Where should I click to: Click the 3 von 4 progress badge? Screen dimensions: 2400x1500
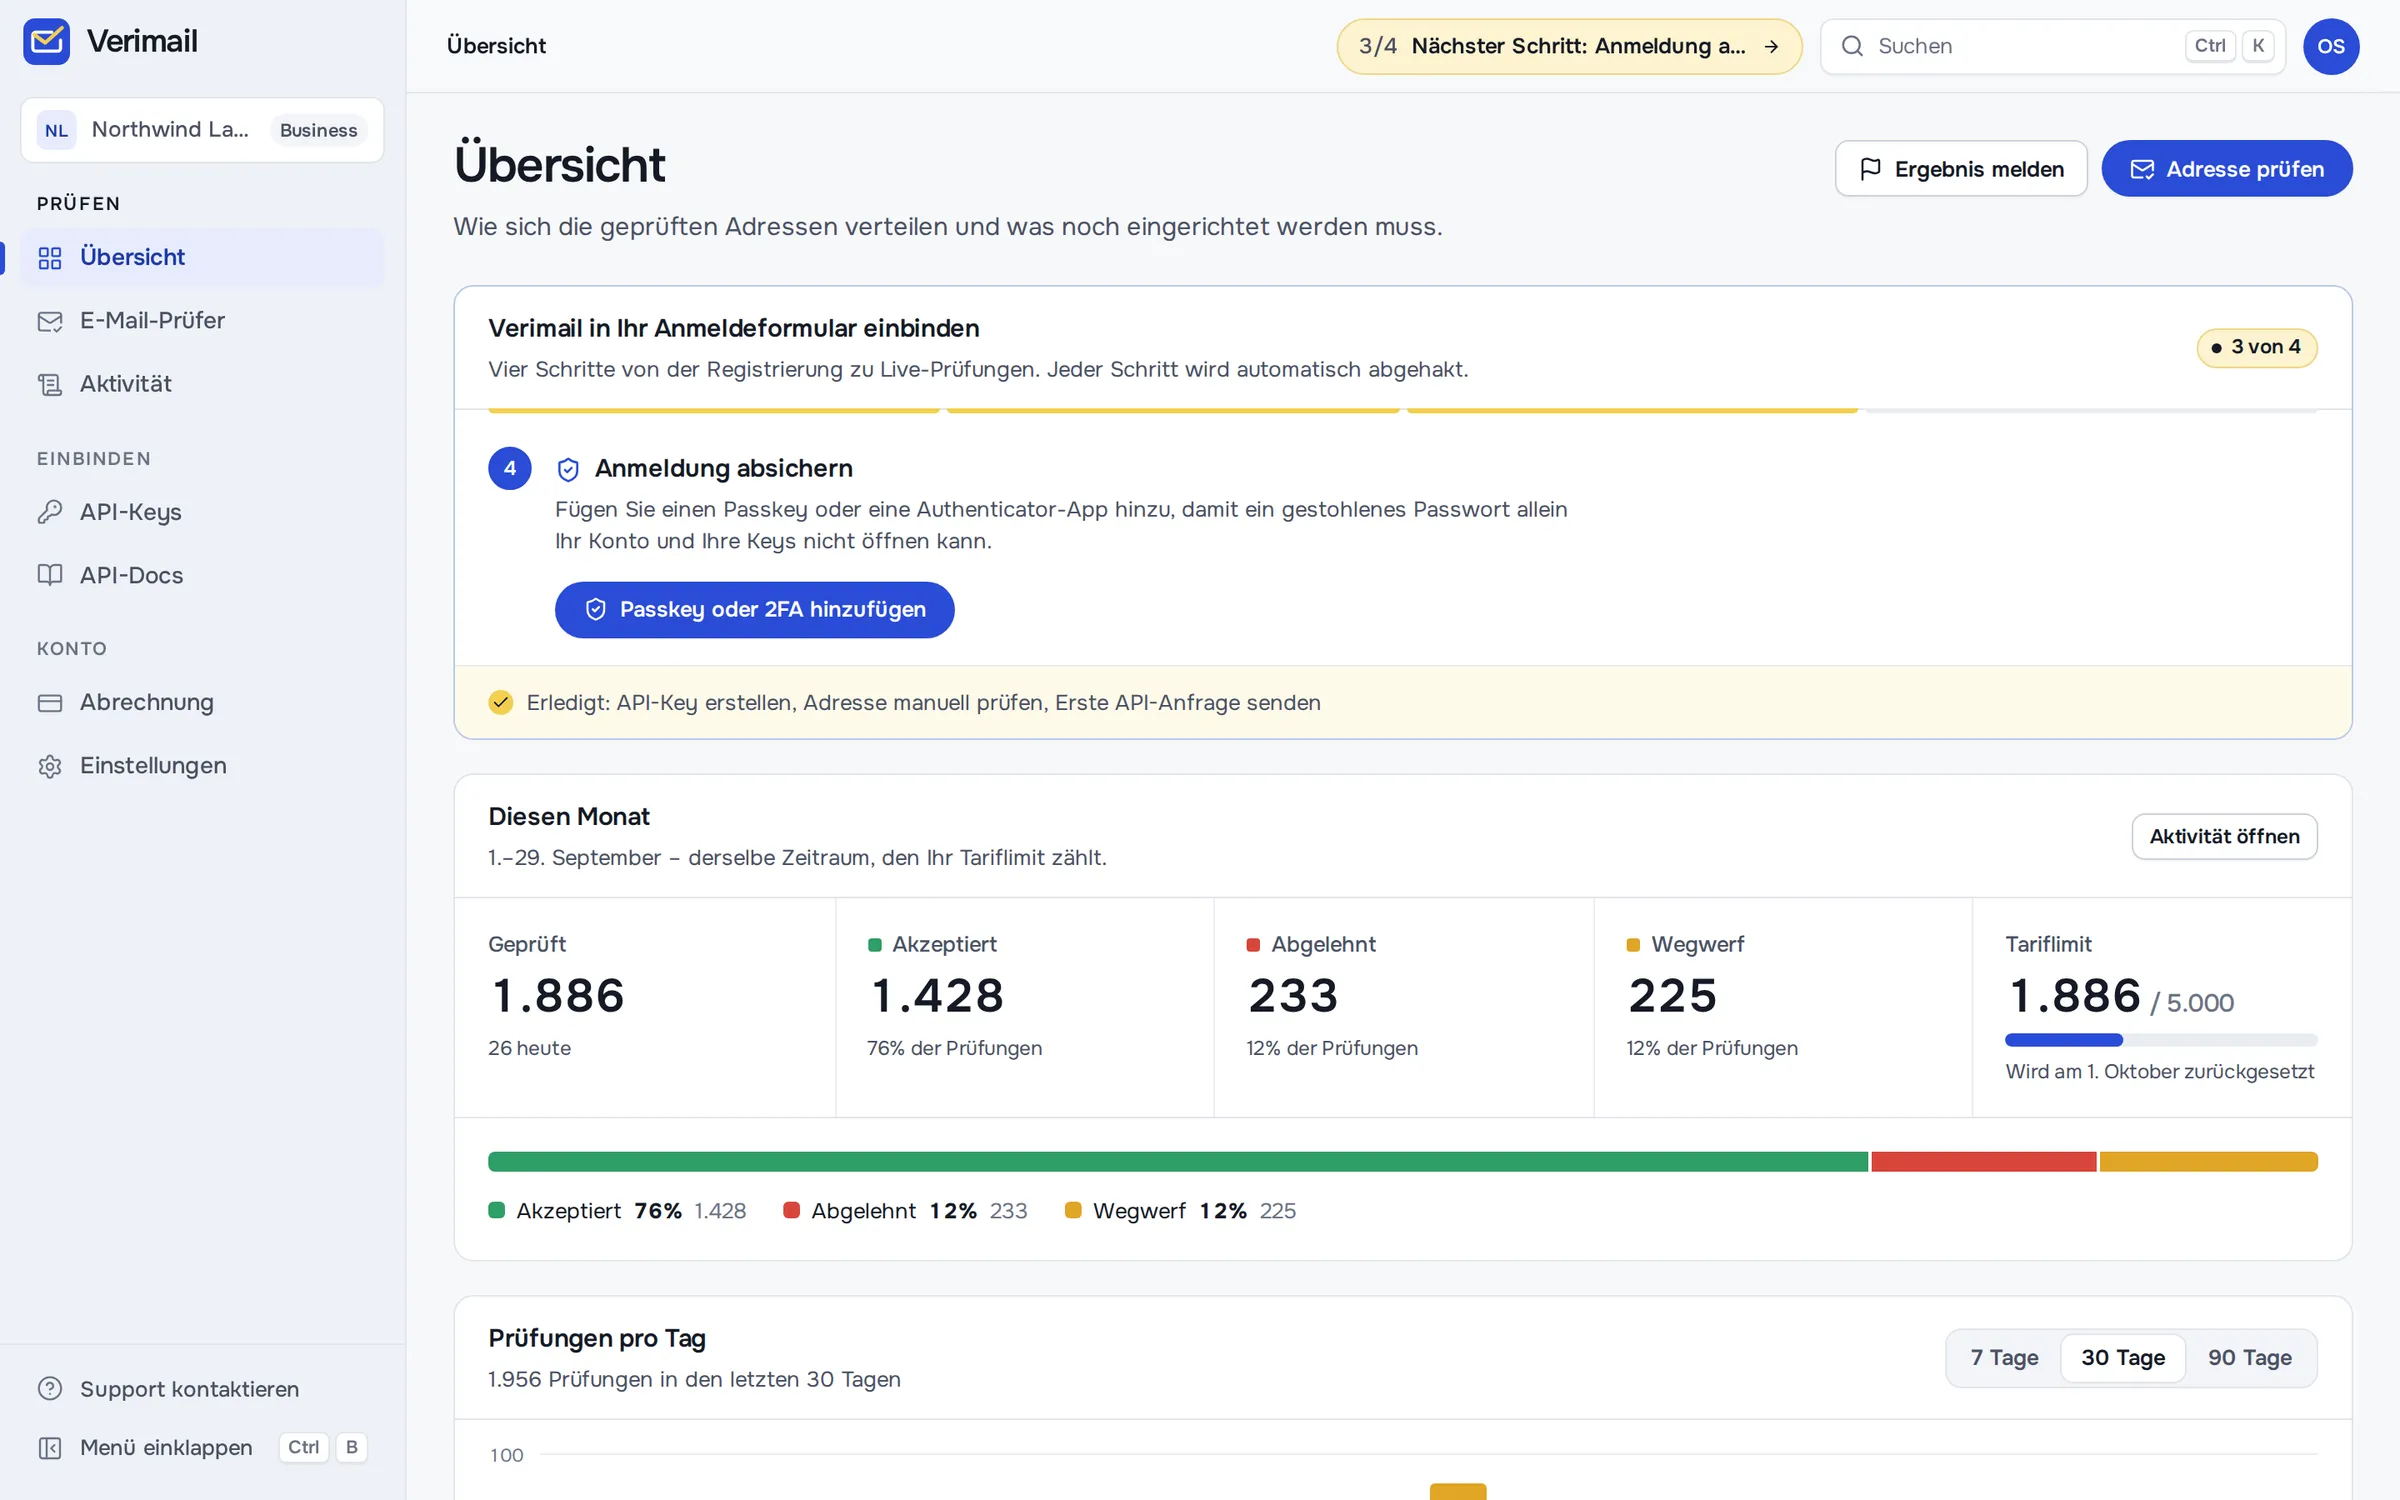[2257, 347]
